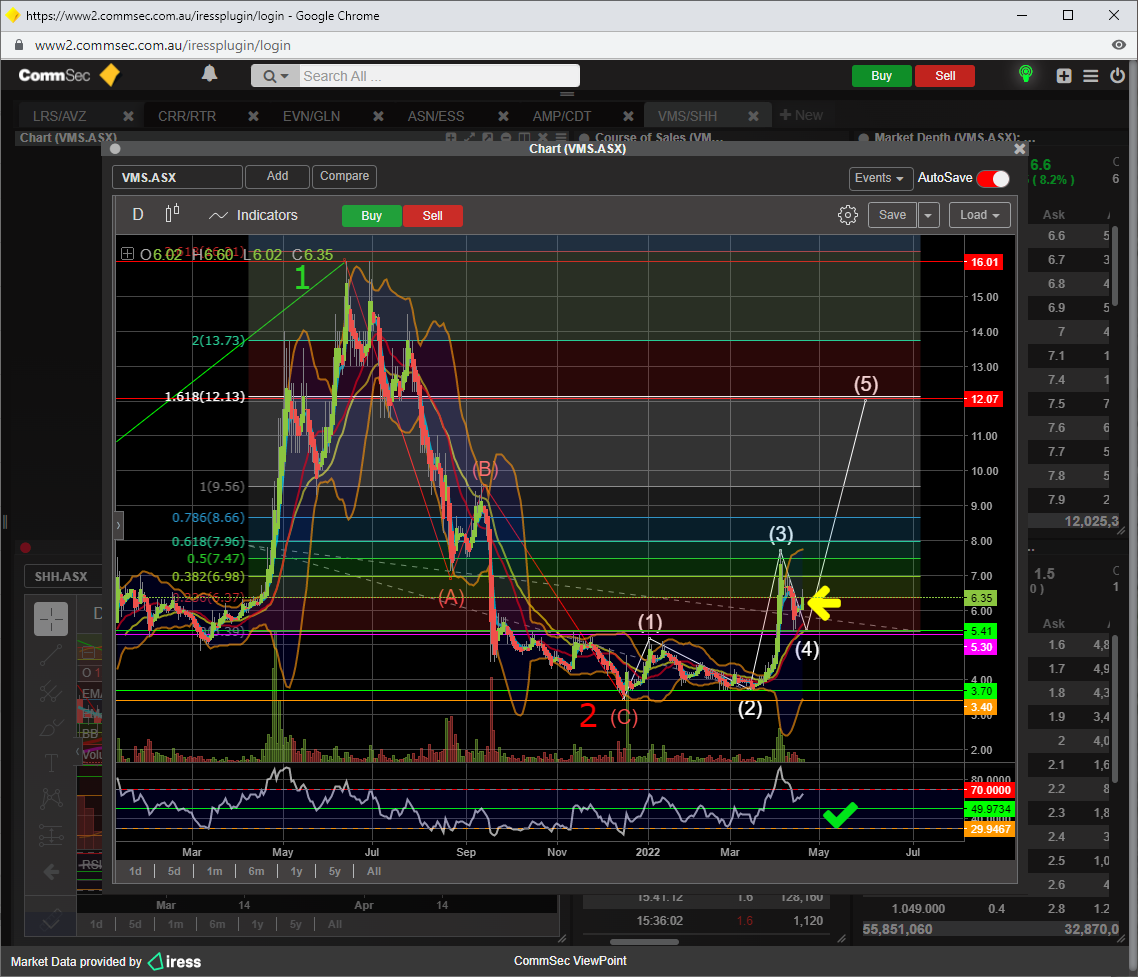Image resolution: width=1138 pixels, height=977 pixels.
Task: Open the chart settings gear
Action: click(847, 215)
